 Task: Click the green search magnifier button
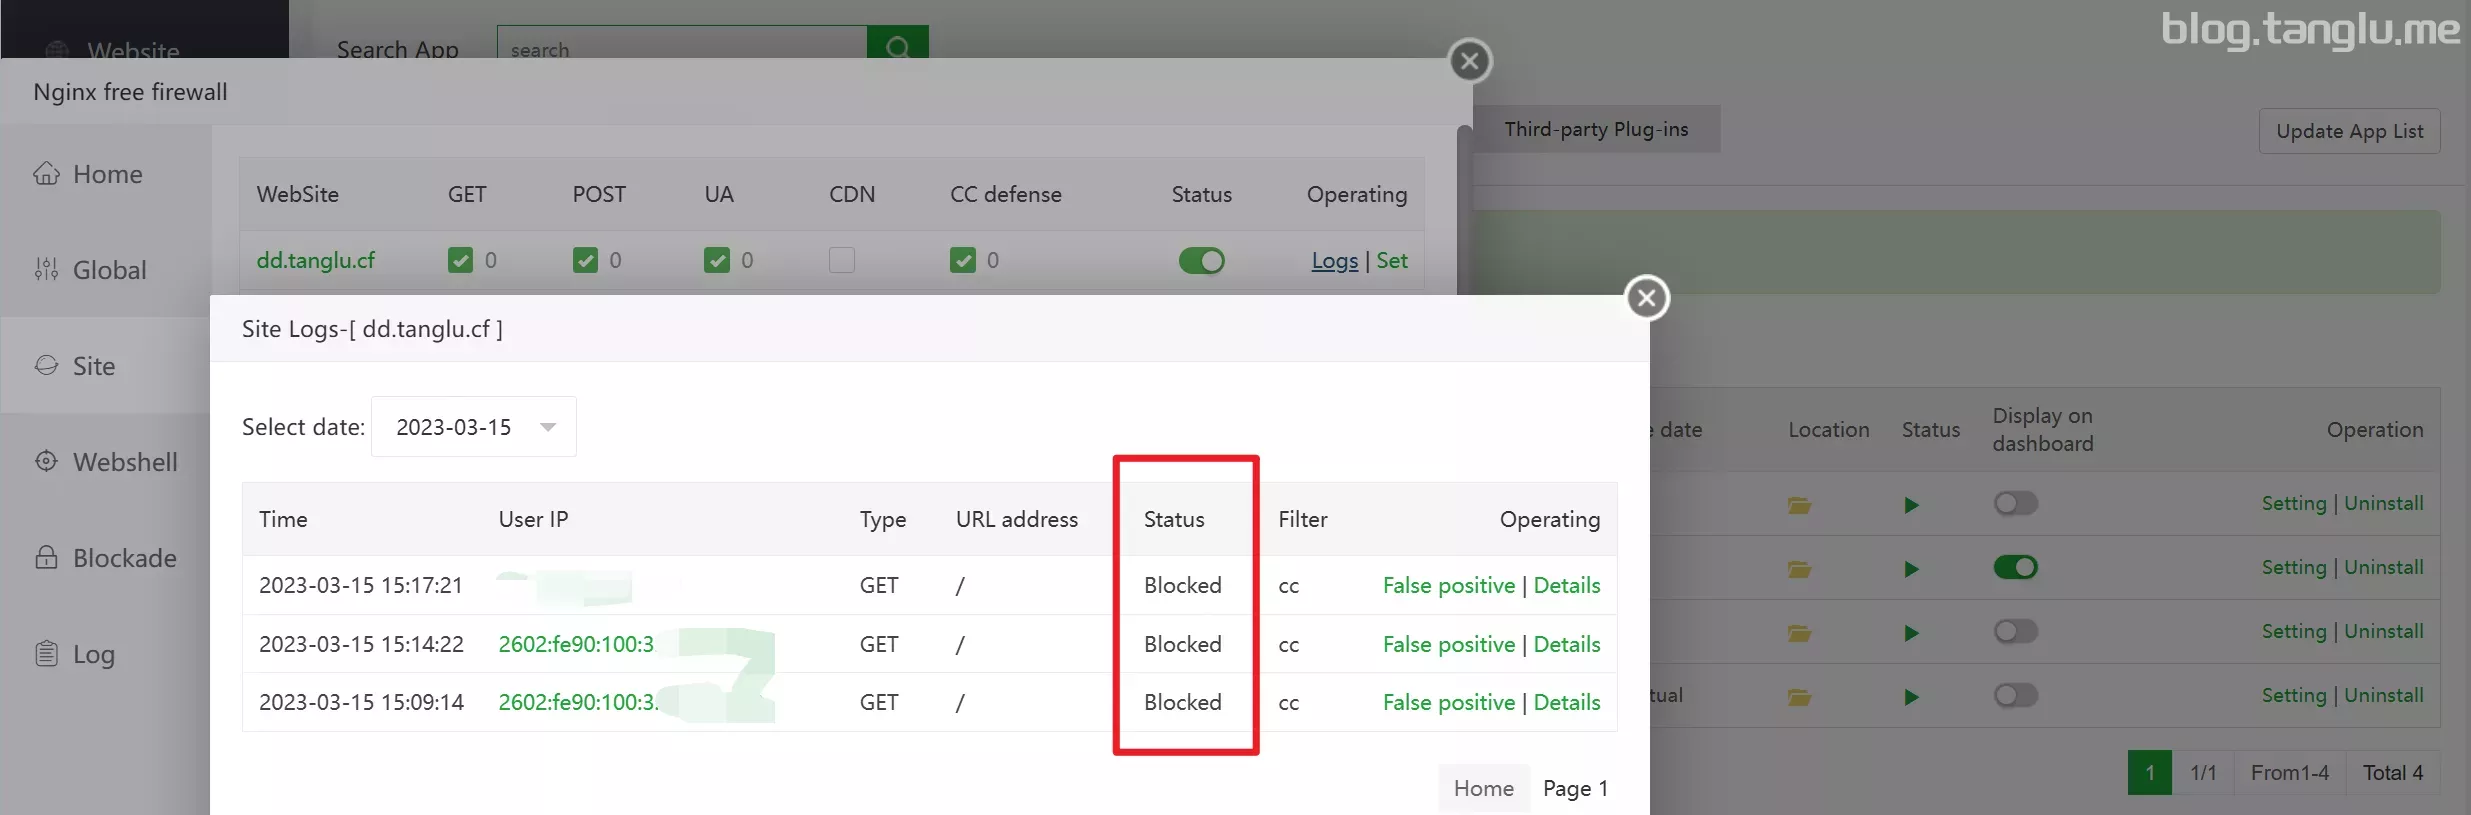897,45
